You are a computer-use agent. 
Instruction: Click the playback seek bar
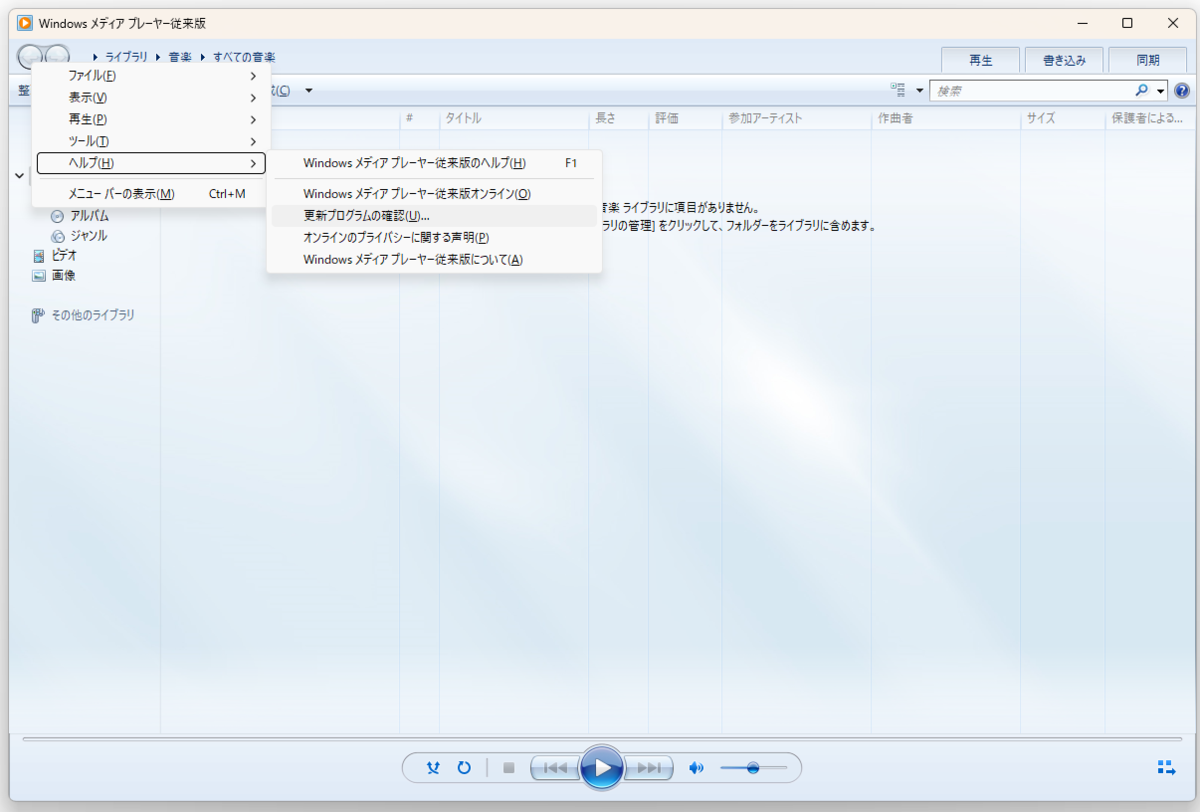click(601, 739)
